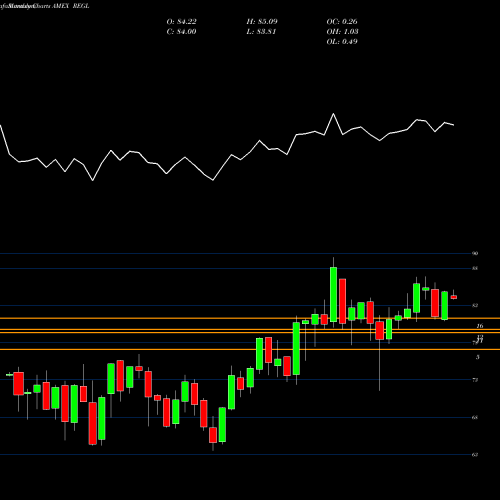Click the OH: 1.03 reading
Screen dimensions: 500x500
click(342, 32)
